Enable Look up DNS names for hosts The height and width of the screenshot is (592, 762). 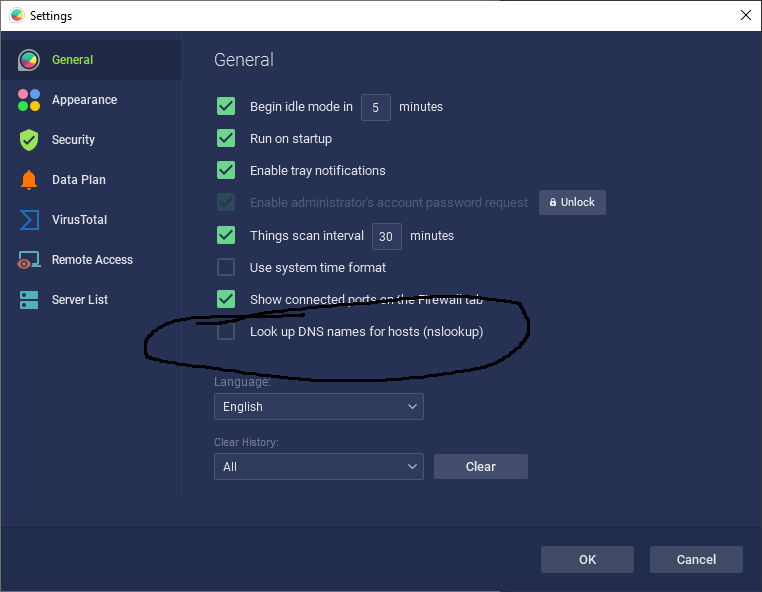(x=226, y=331)
